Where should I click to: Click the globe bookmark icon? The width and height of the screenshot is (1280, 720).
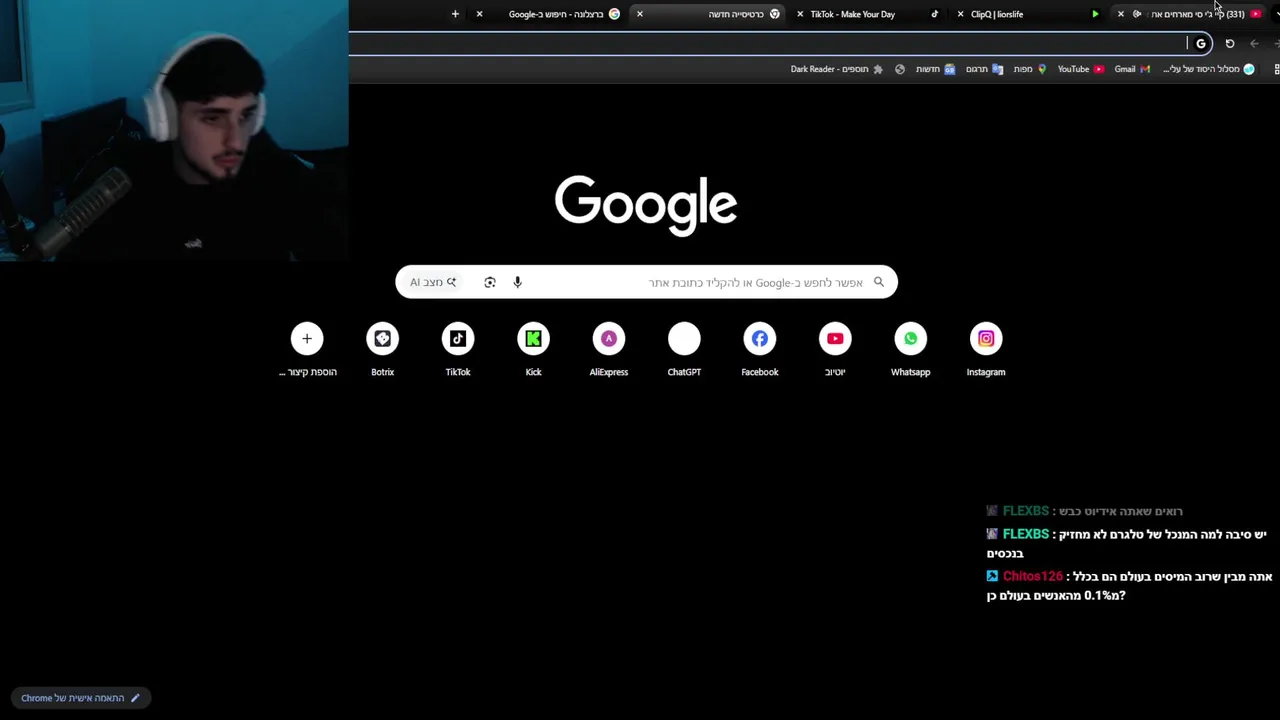(x=900, y=69)
